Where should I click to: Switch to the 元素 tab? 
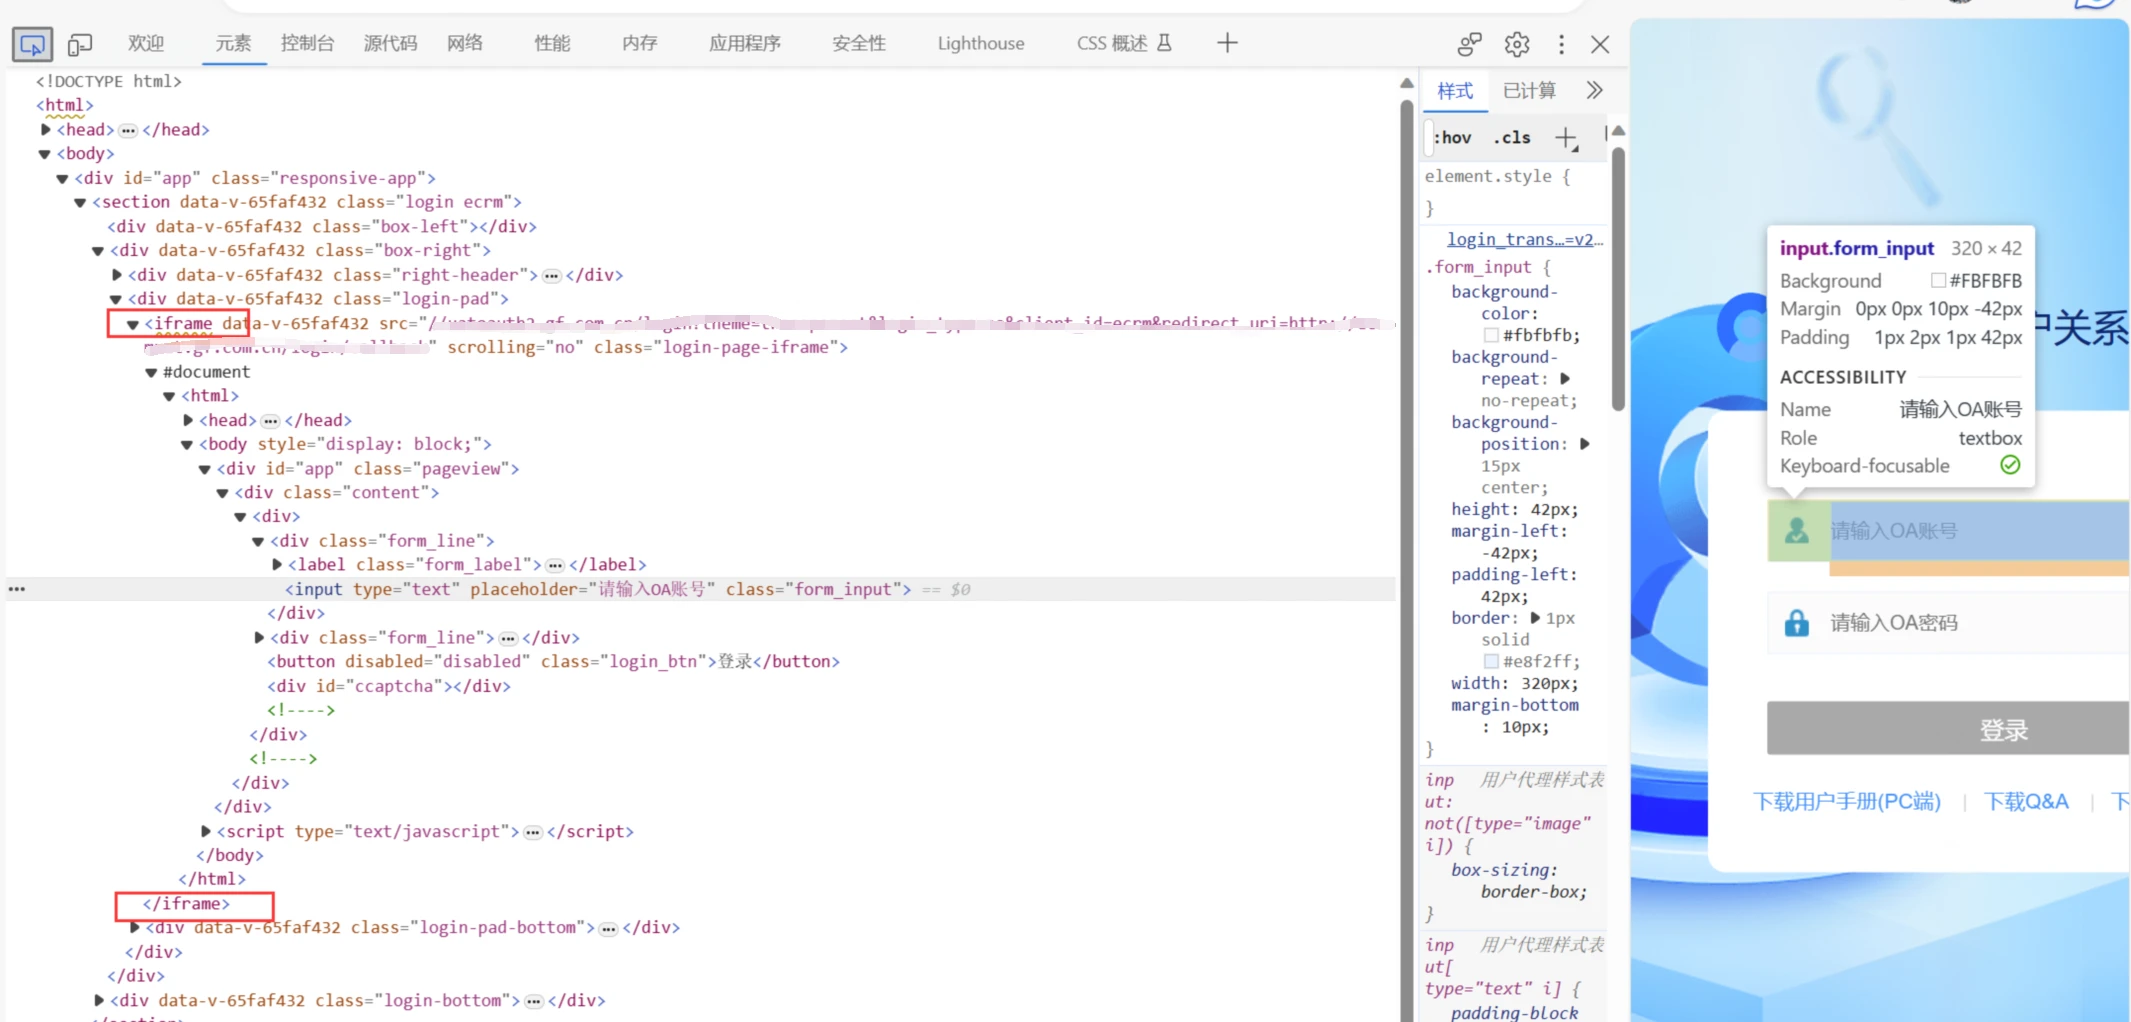tap(234, 43)
